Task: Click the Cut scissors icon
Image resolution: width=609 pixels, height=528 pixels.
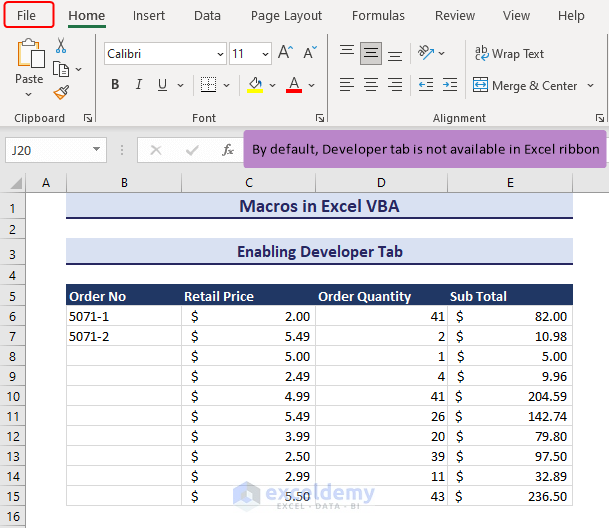Action: tap(60, 45)
